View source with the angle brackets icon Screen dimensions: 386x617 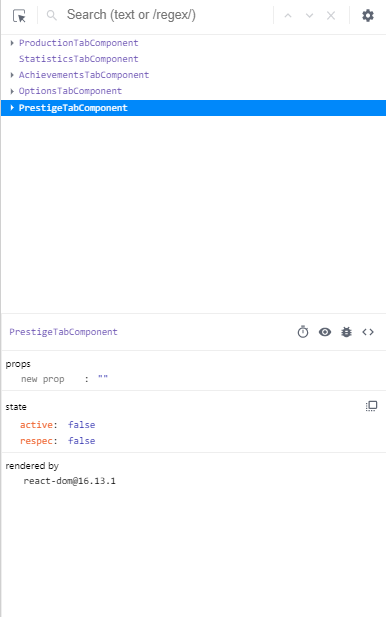point(368,332)
